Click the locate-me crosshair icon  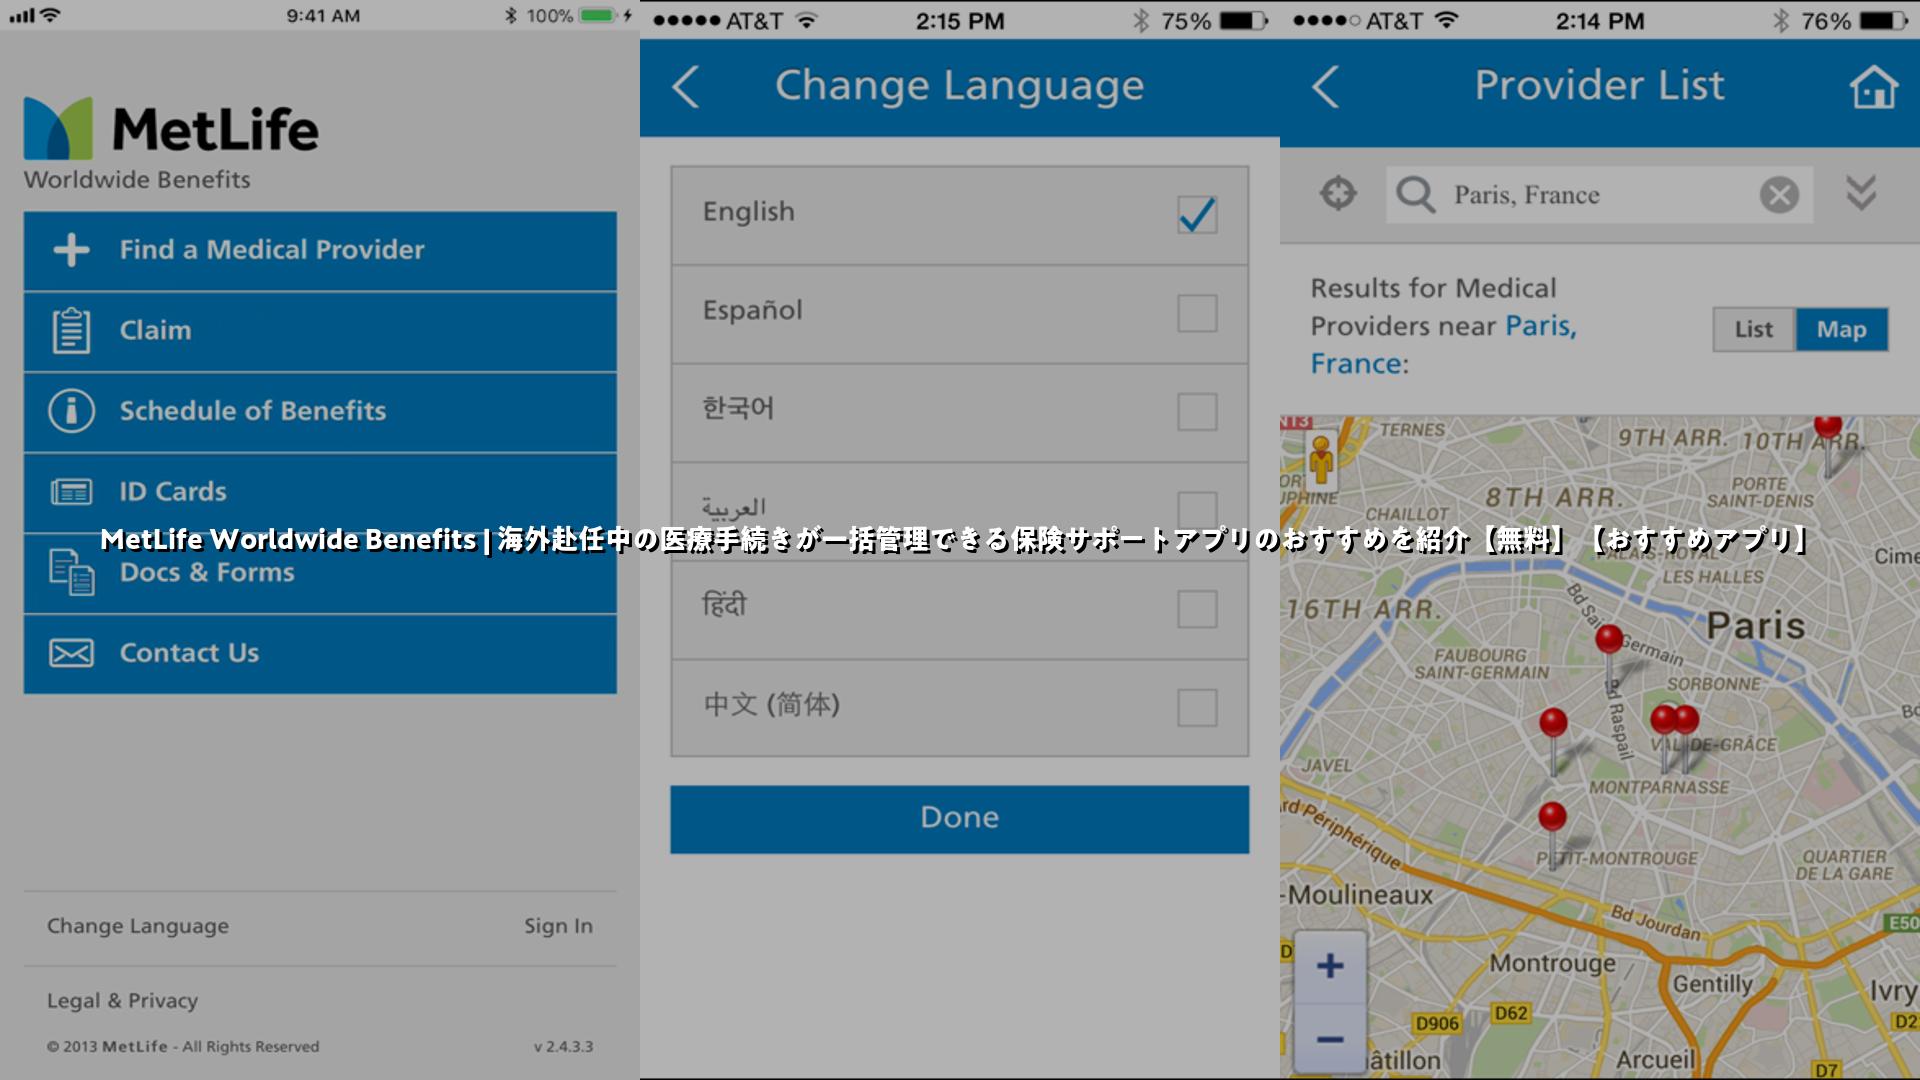click(x=1338, y=193)
